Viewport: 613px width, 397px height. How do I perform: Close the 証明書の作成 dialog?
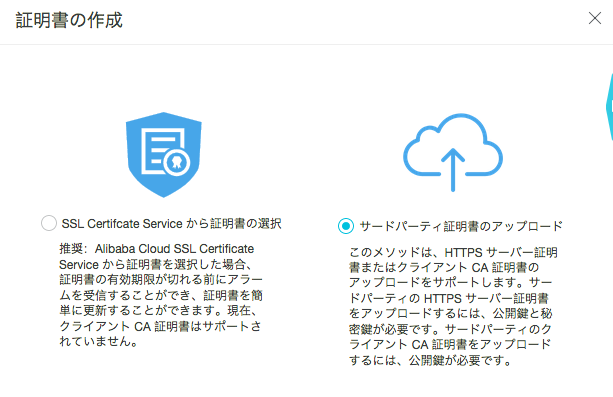coord(595,18)
